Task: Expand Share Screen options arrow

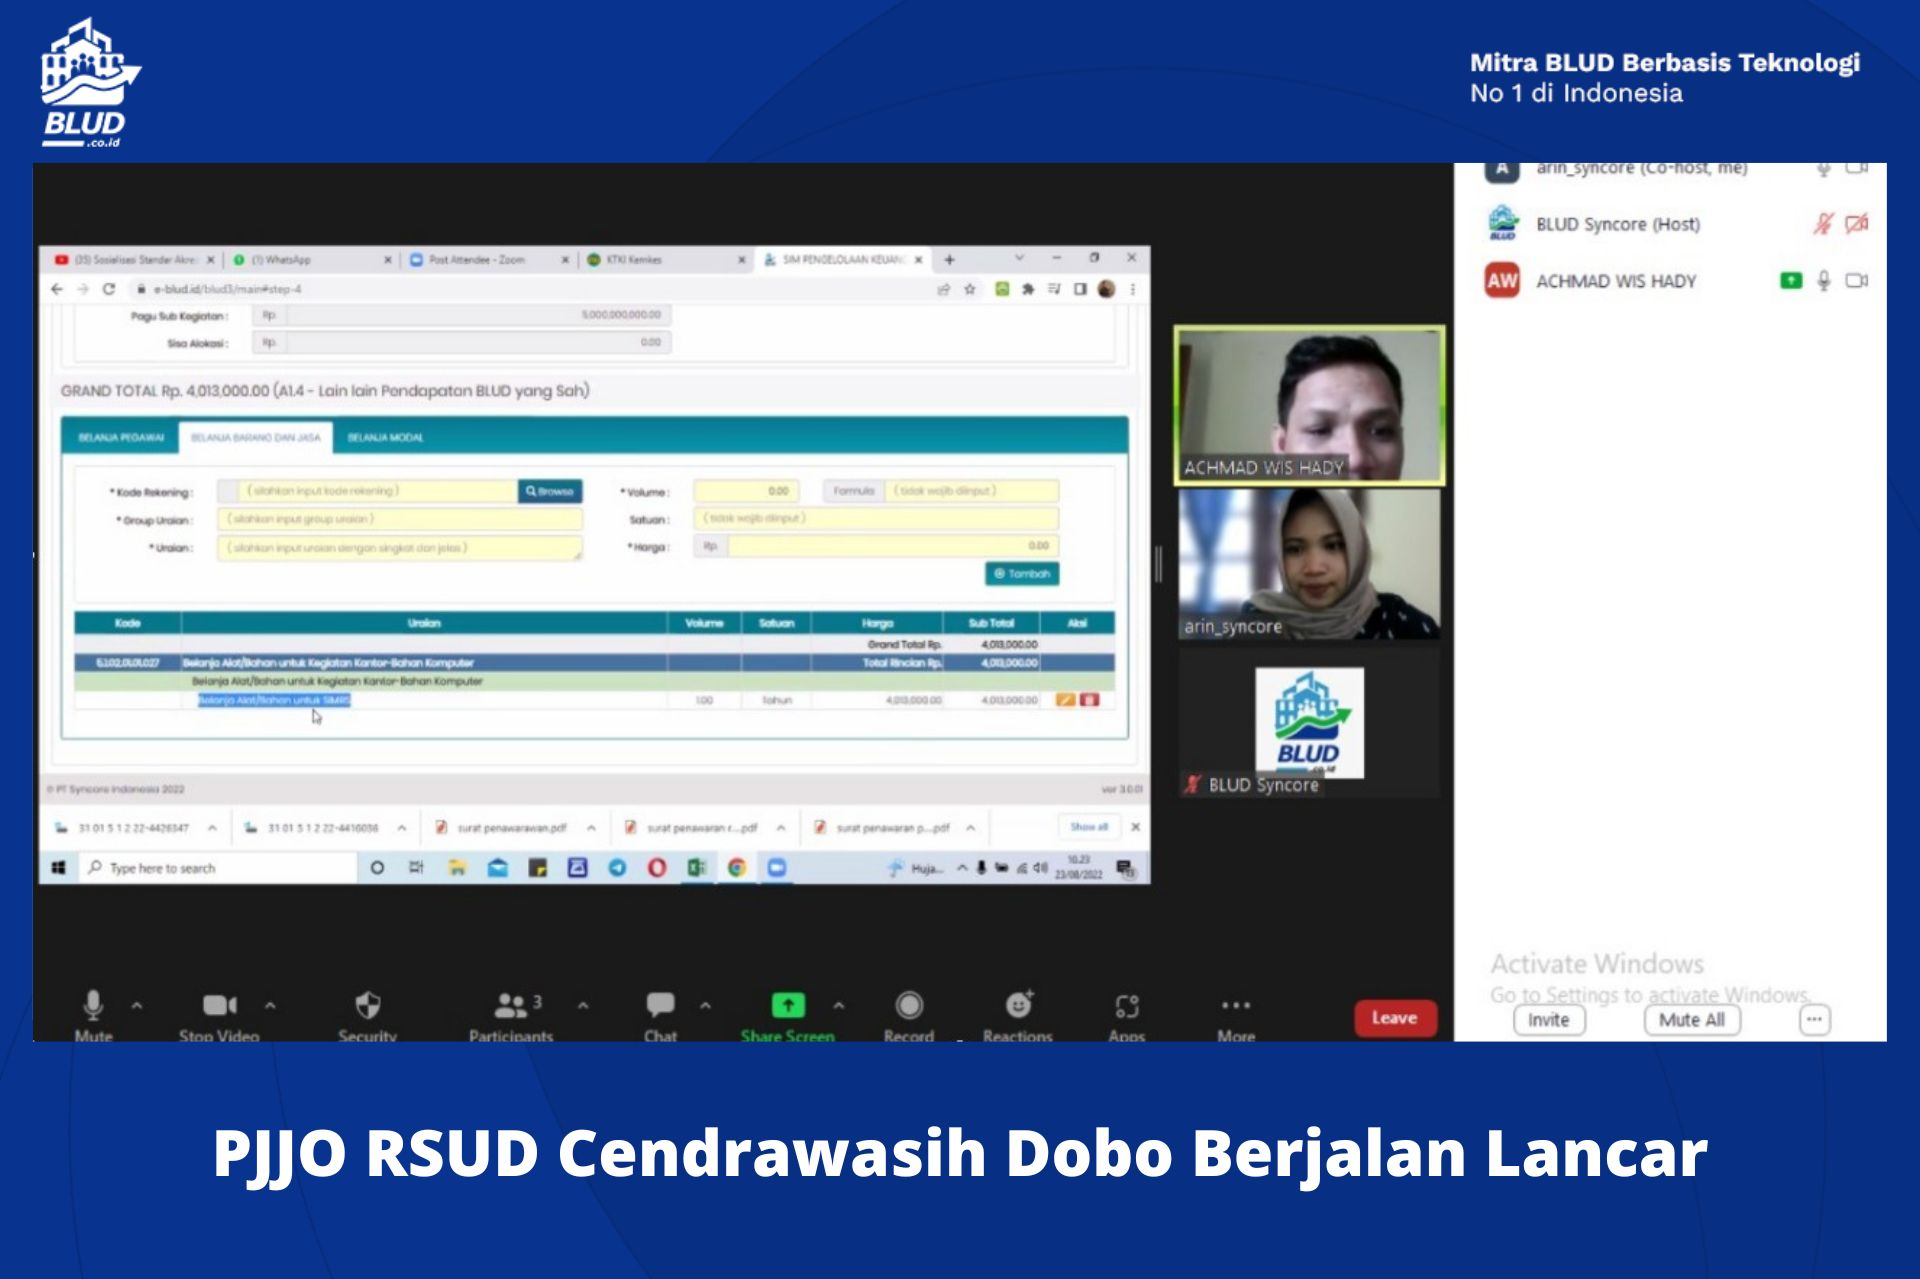Action: point(839,1005)
